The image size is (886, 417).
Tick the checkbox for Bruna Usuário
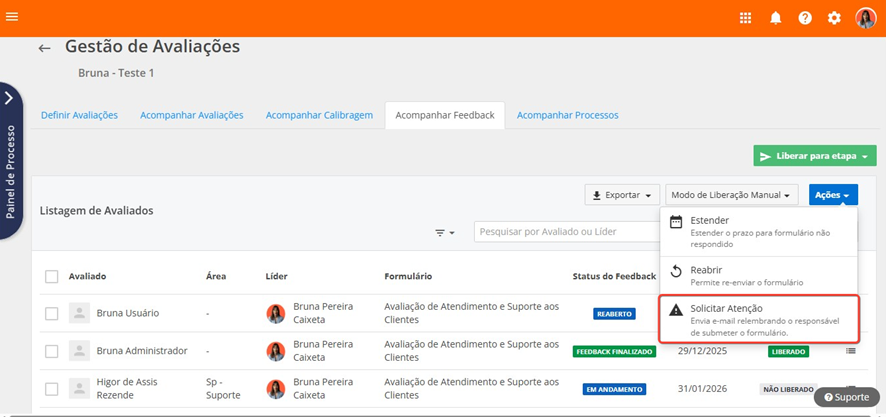[51, 314]
